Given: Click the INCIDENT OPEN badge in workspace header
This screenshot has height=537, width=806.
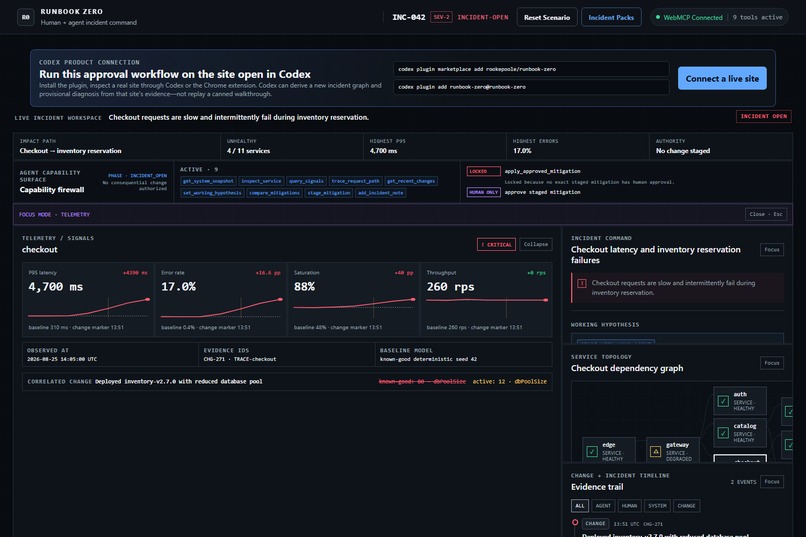Looking at the screenshot, I should [x=763, y=116].
